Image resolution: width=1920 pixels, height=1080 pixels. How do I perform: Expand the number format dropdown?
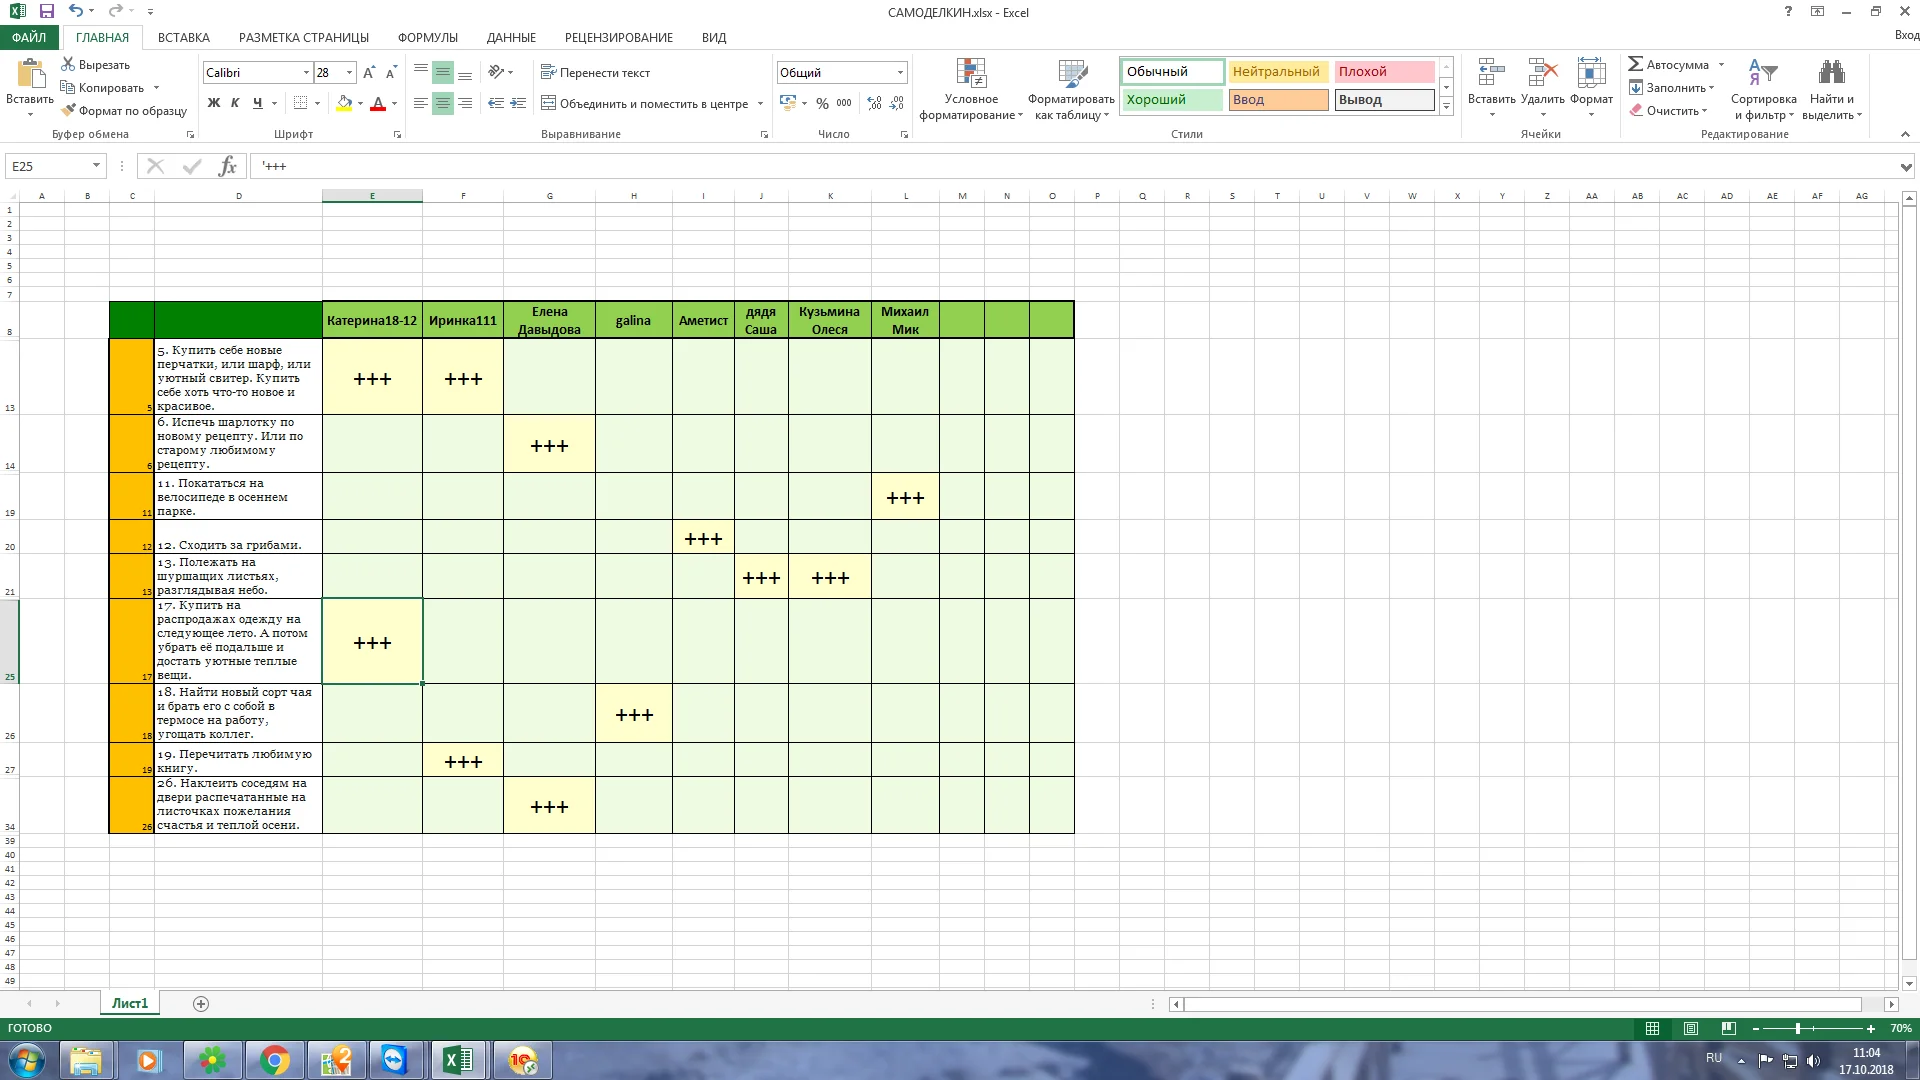coord(900,72)
